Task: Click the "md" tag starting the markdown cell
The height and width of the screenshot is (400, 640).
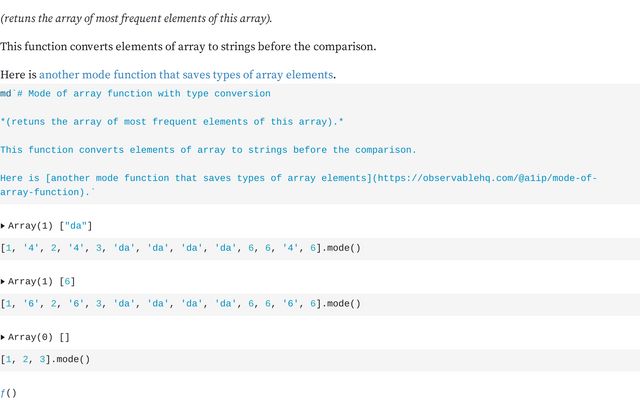Action: [5, 93]
